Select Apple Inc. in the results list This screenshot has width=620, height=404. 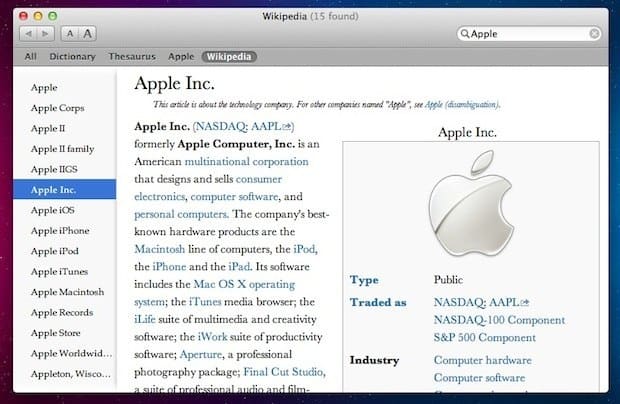(65, 190)
